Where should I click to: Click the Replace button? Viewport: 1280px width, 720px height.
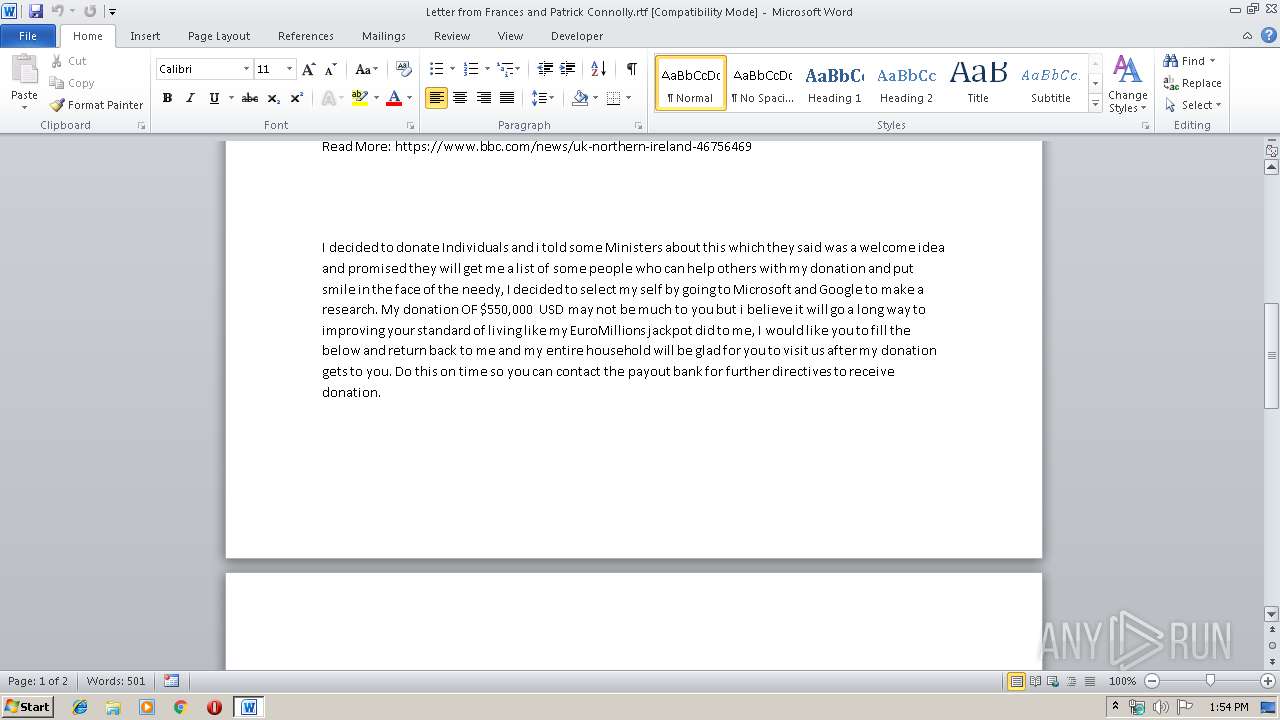[1192, 83]
